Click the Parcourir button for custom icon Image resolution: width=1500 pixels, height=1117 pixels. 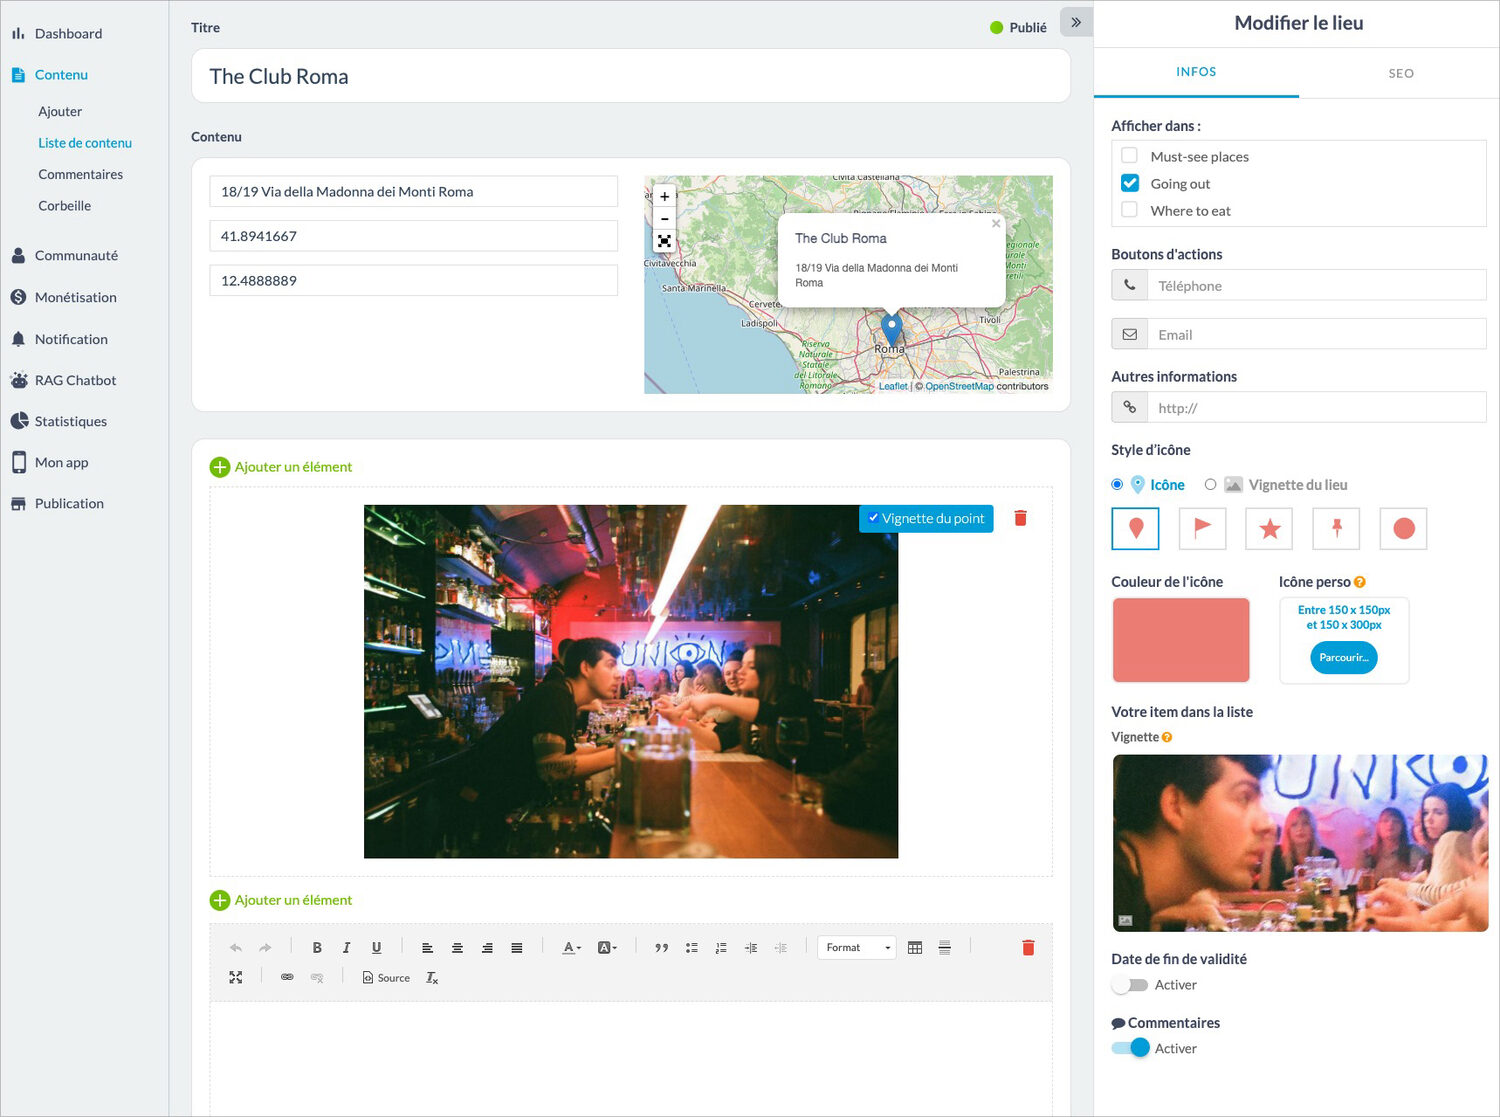tap(1343, 657)
